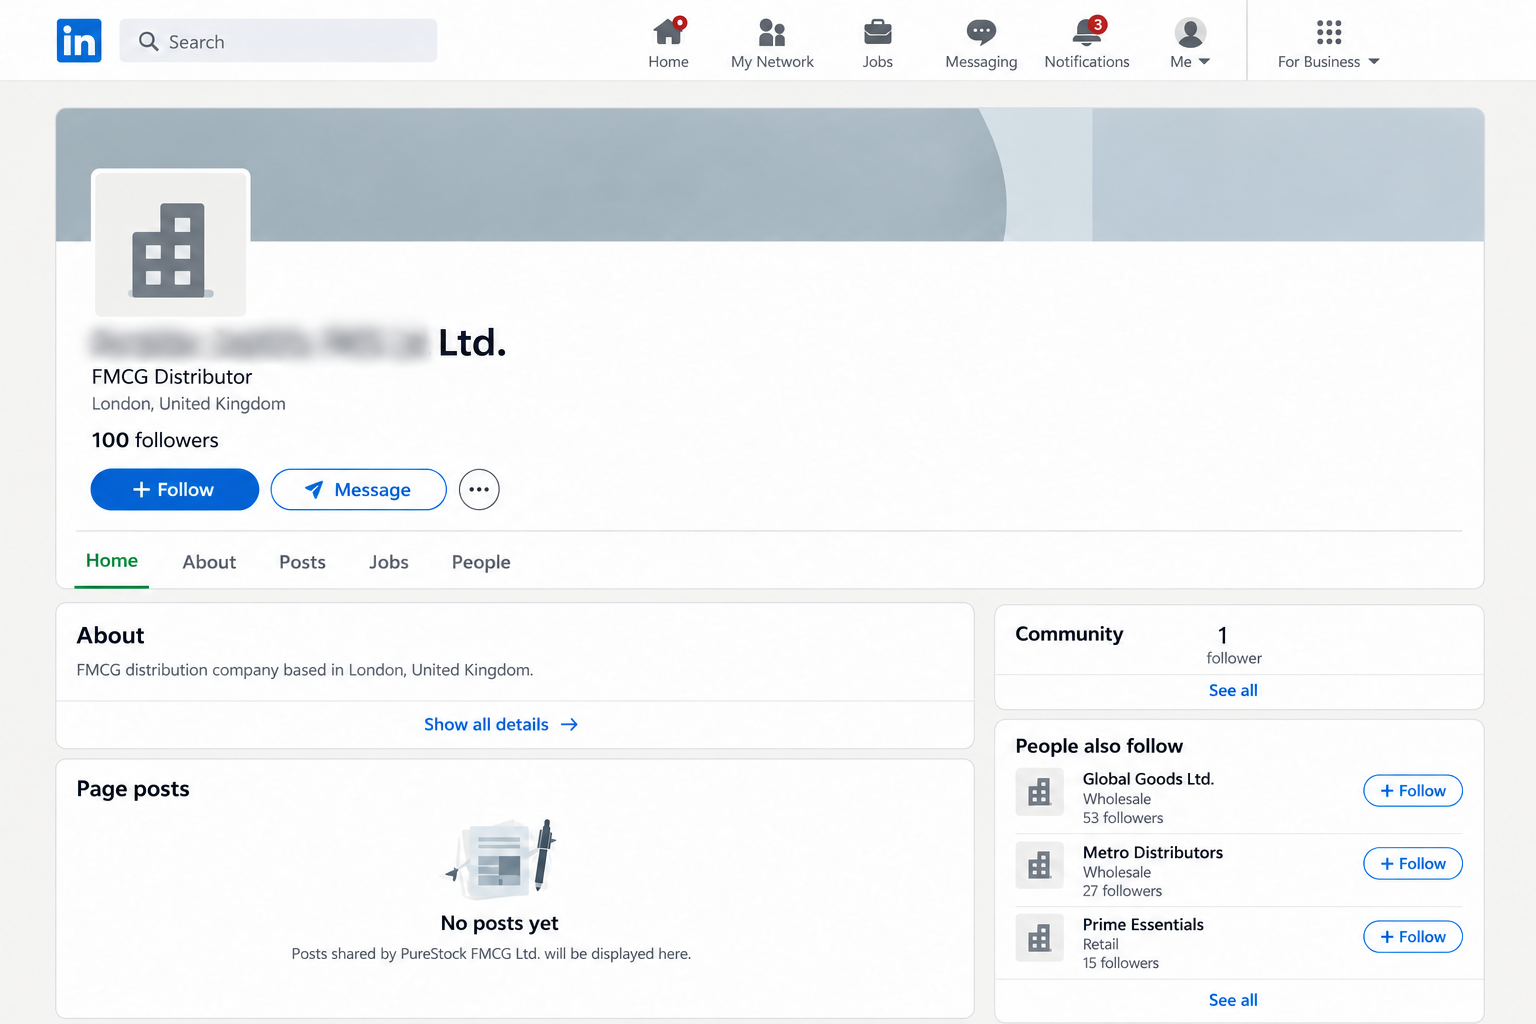
Task: Click the "FMCG Distributor" tagline text
Action: (172, 377)
